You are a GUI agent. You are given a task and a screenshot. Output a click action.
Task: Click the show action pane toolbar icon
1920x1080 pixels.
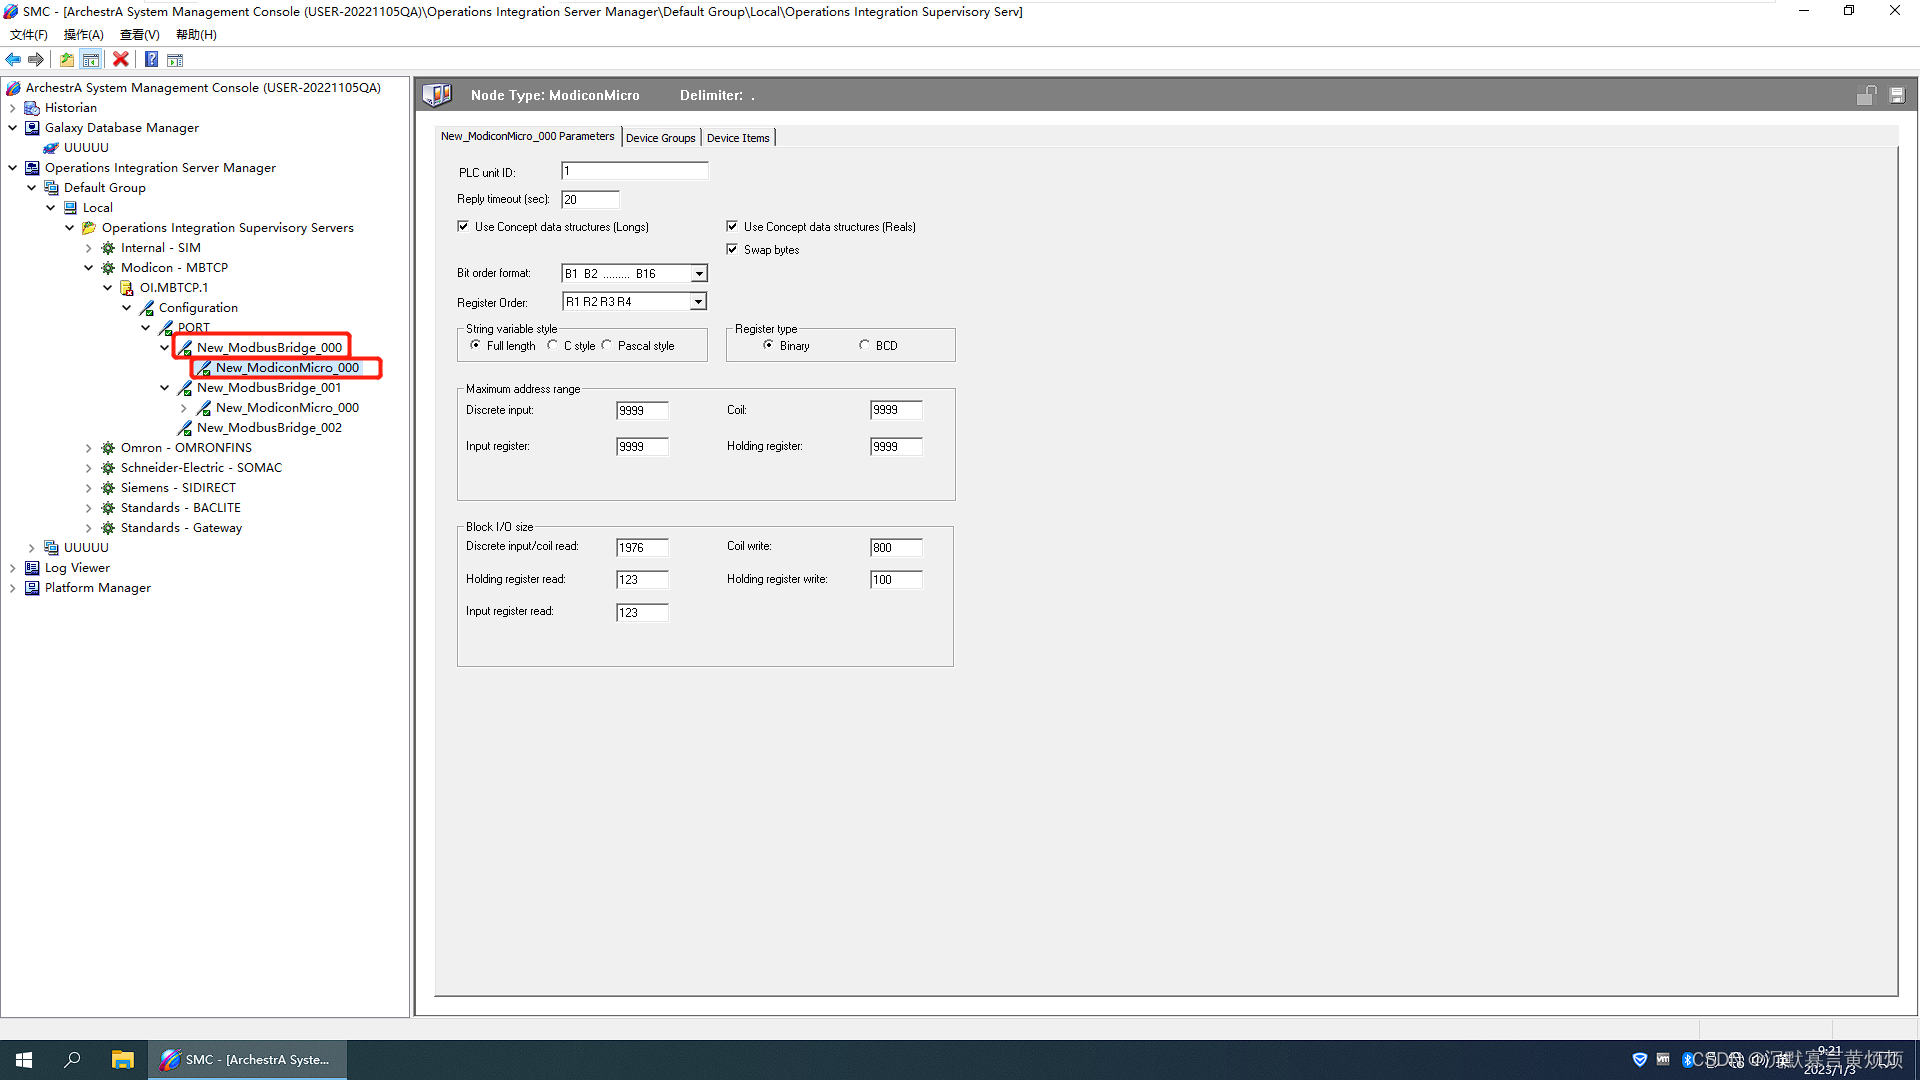click(175, 60)
